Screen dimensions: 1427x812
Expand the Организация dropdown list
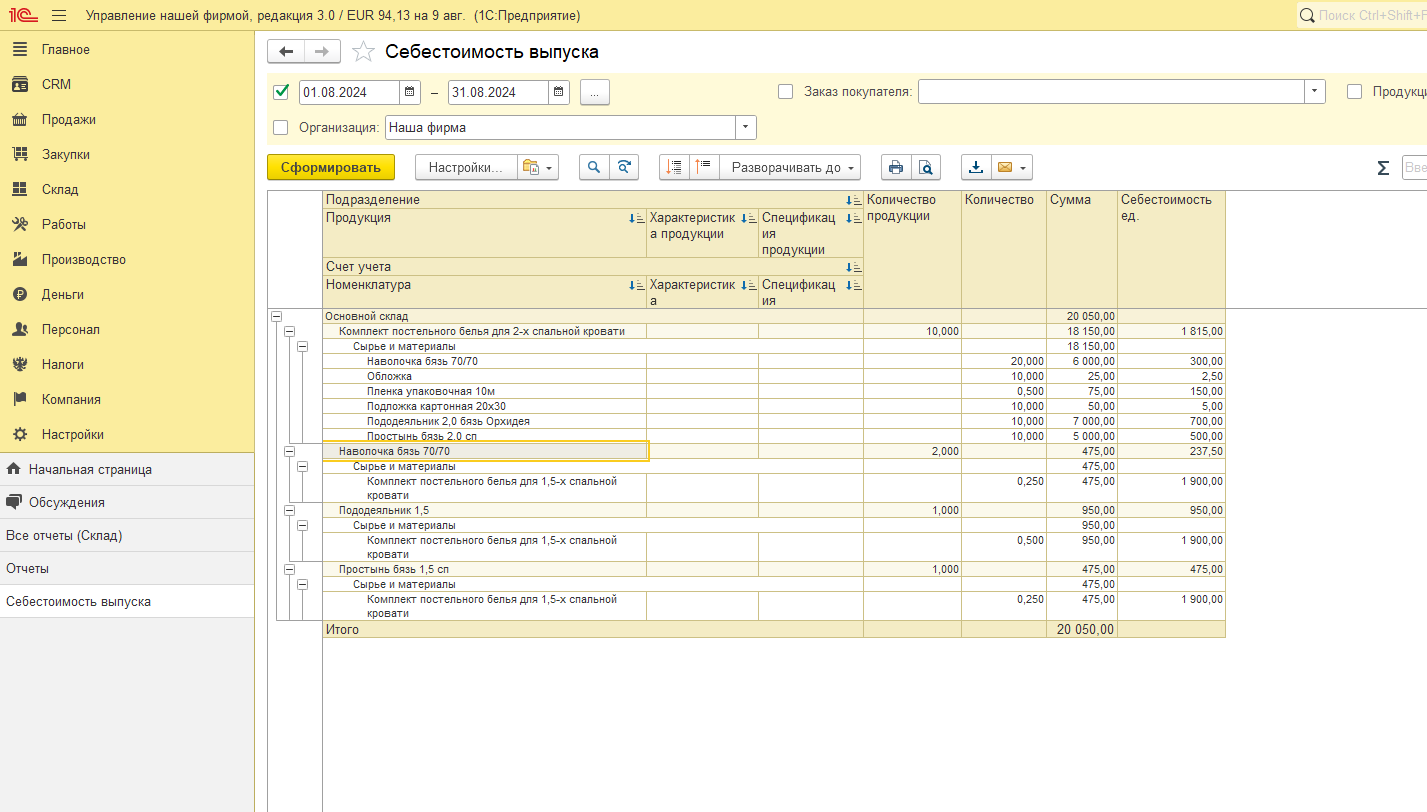click(x=746, y=128)
